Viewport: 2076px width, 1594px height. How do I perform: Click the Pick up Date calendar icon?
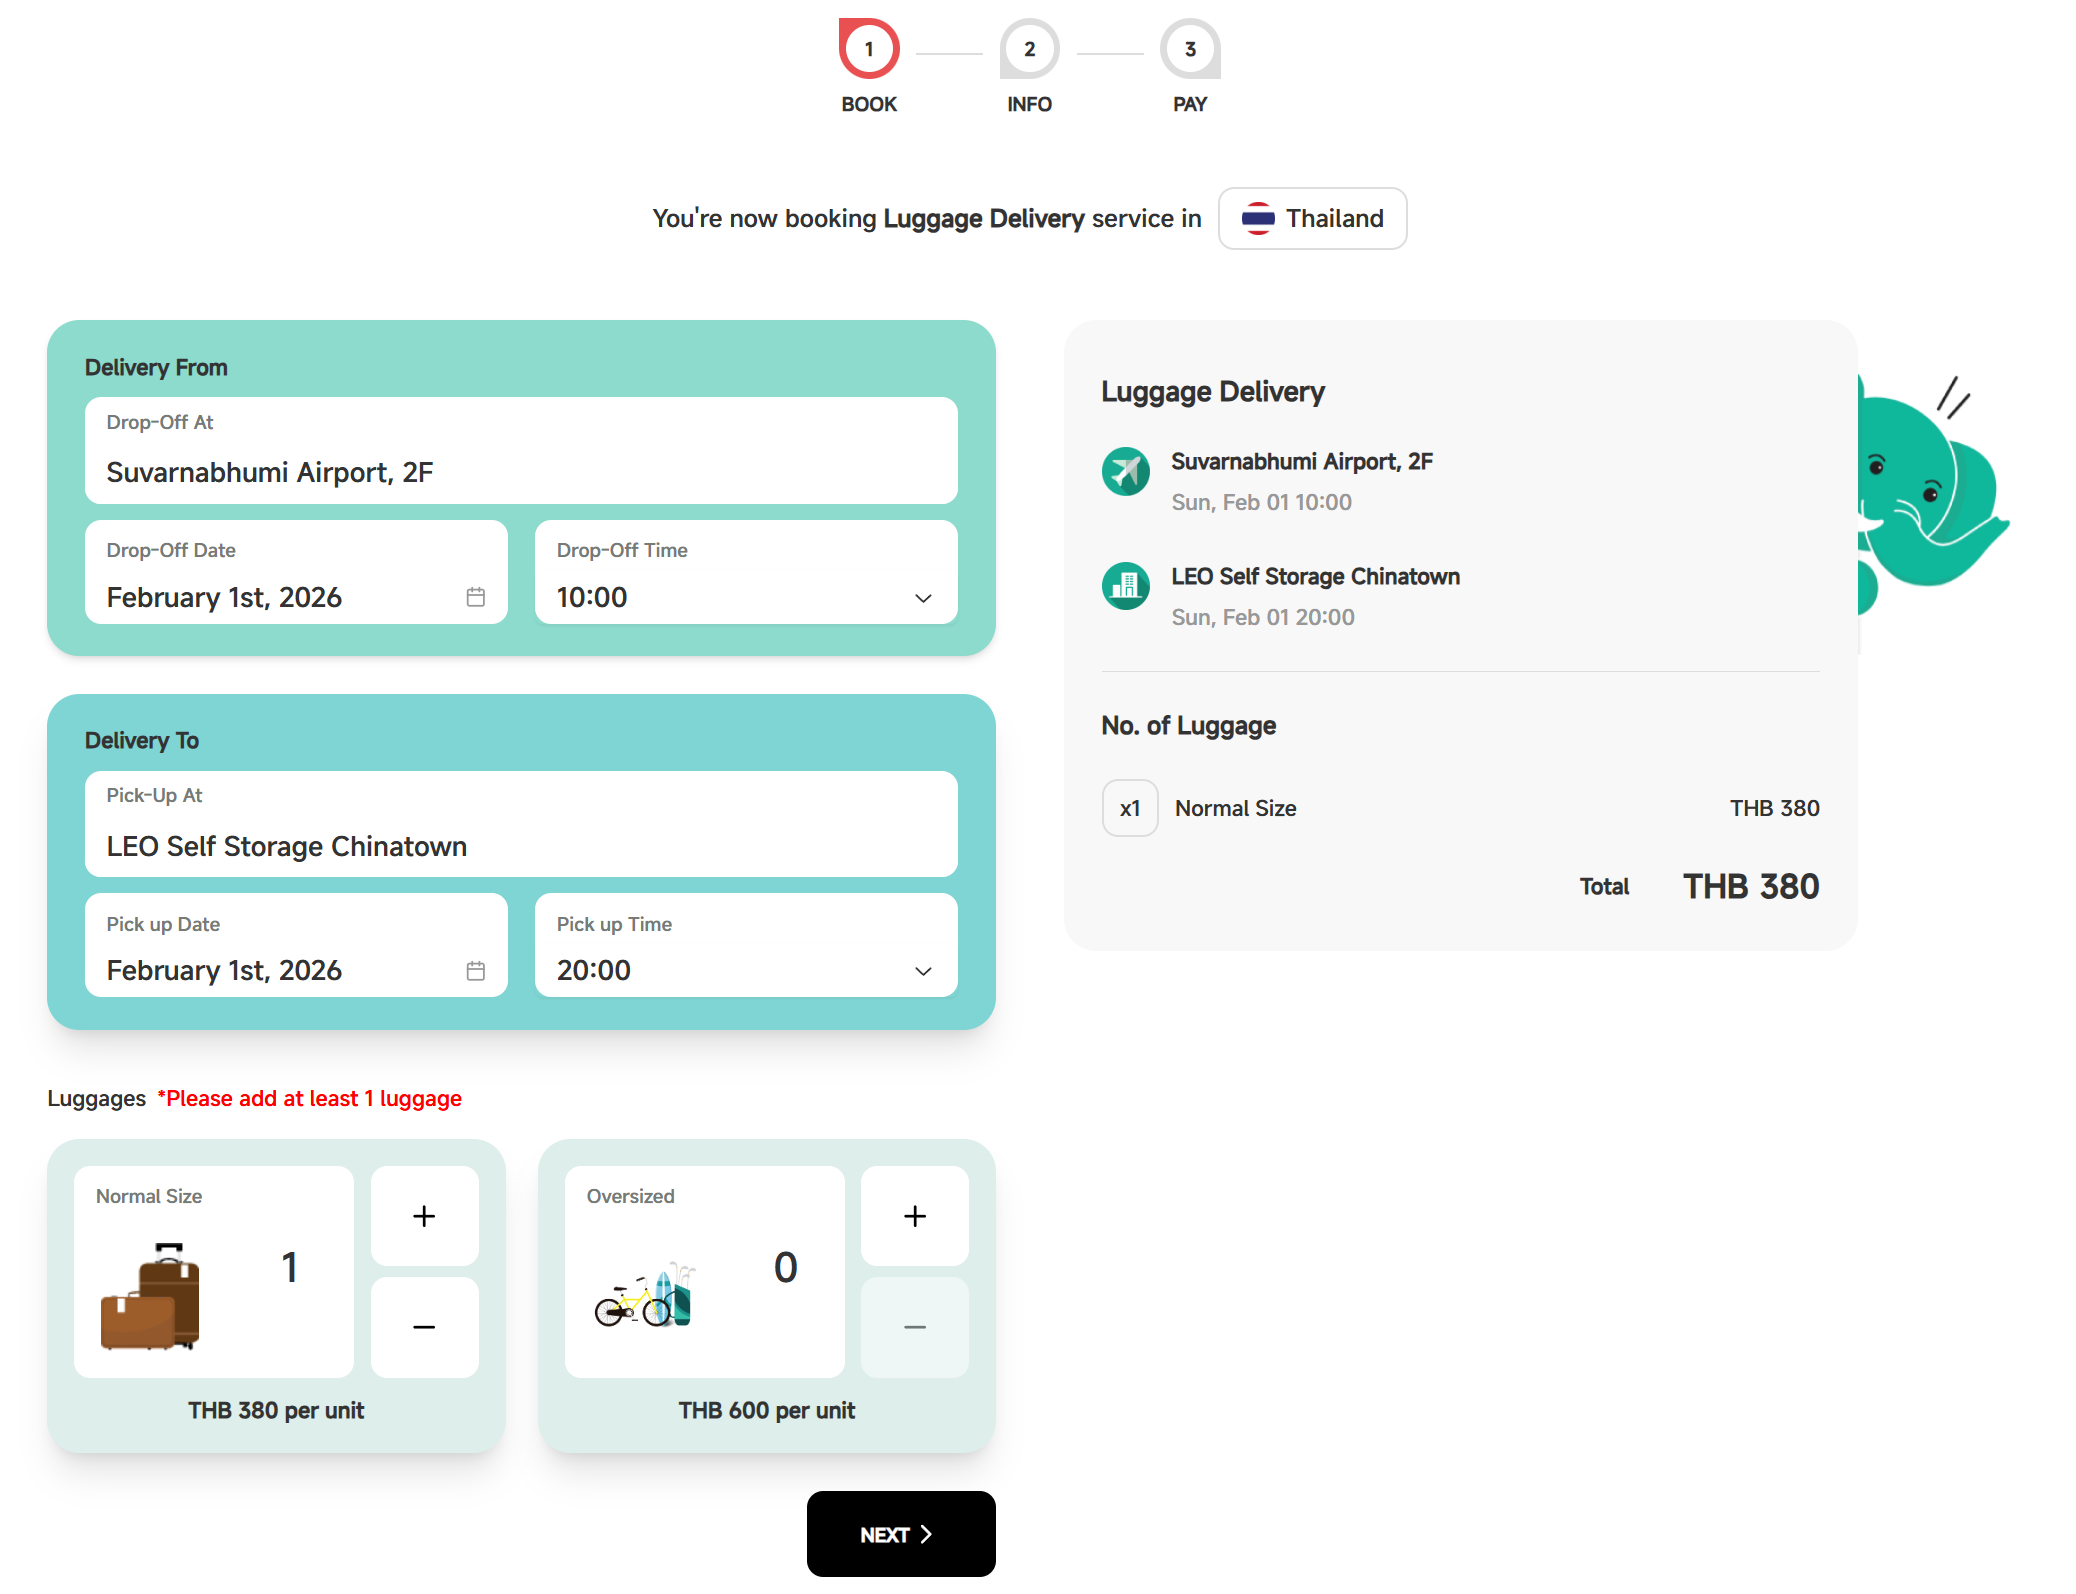coord(475,970)
